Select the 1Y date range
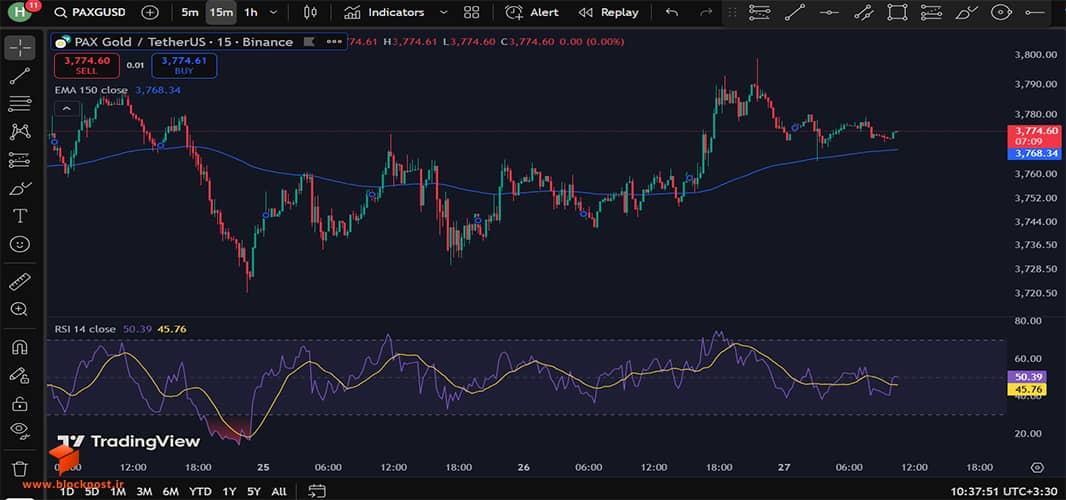This screenshot has width=1066, height=500. point(230,491)
